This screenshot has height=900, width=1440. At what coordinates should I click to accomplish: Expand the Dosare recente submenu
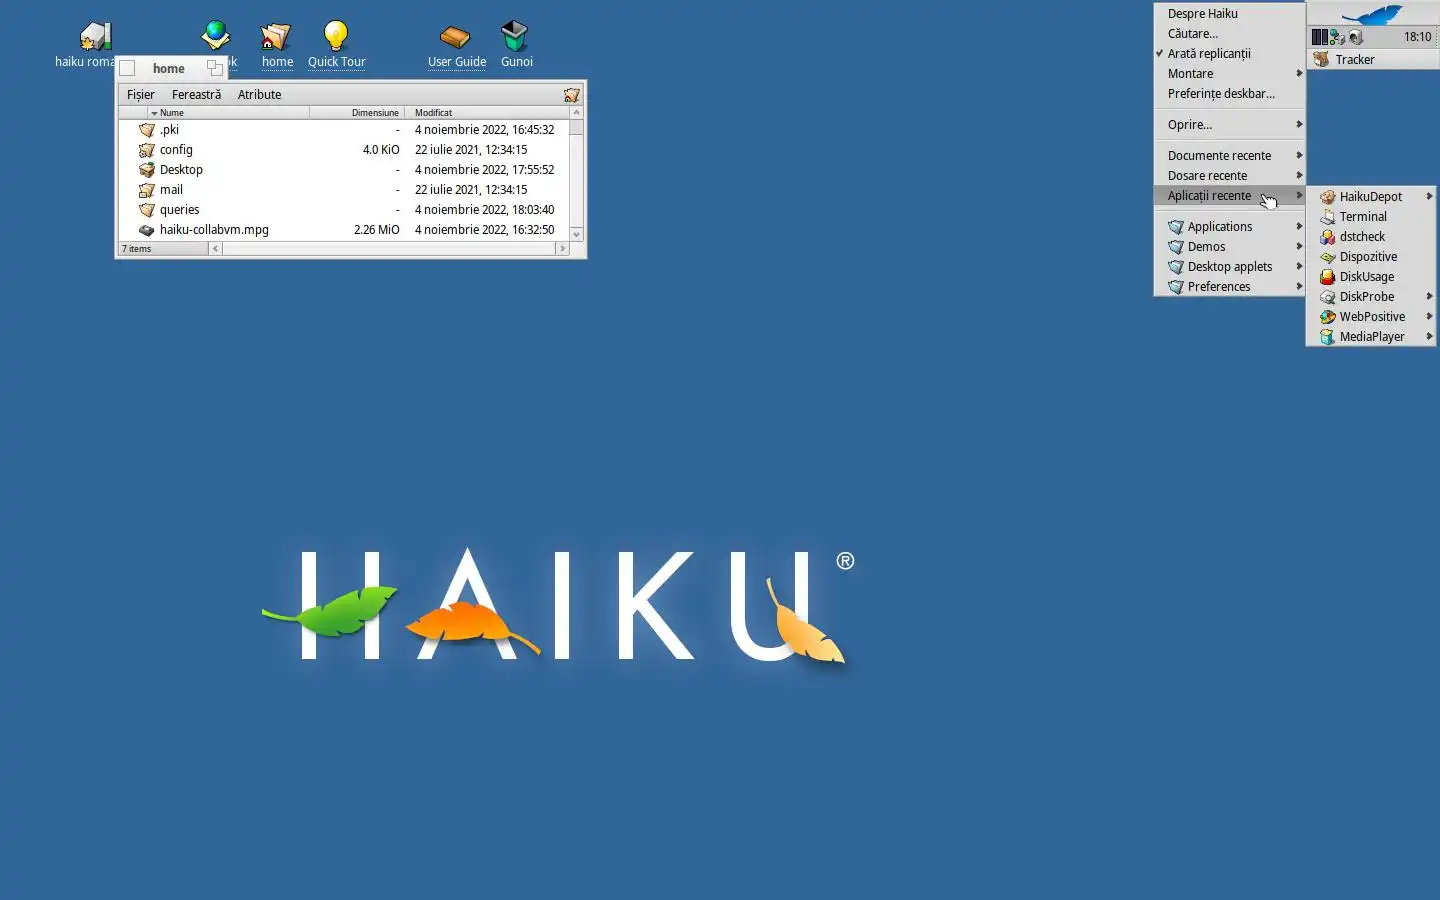(x=1229, y=176)
